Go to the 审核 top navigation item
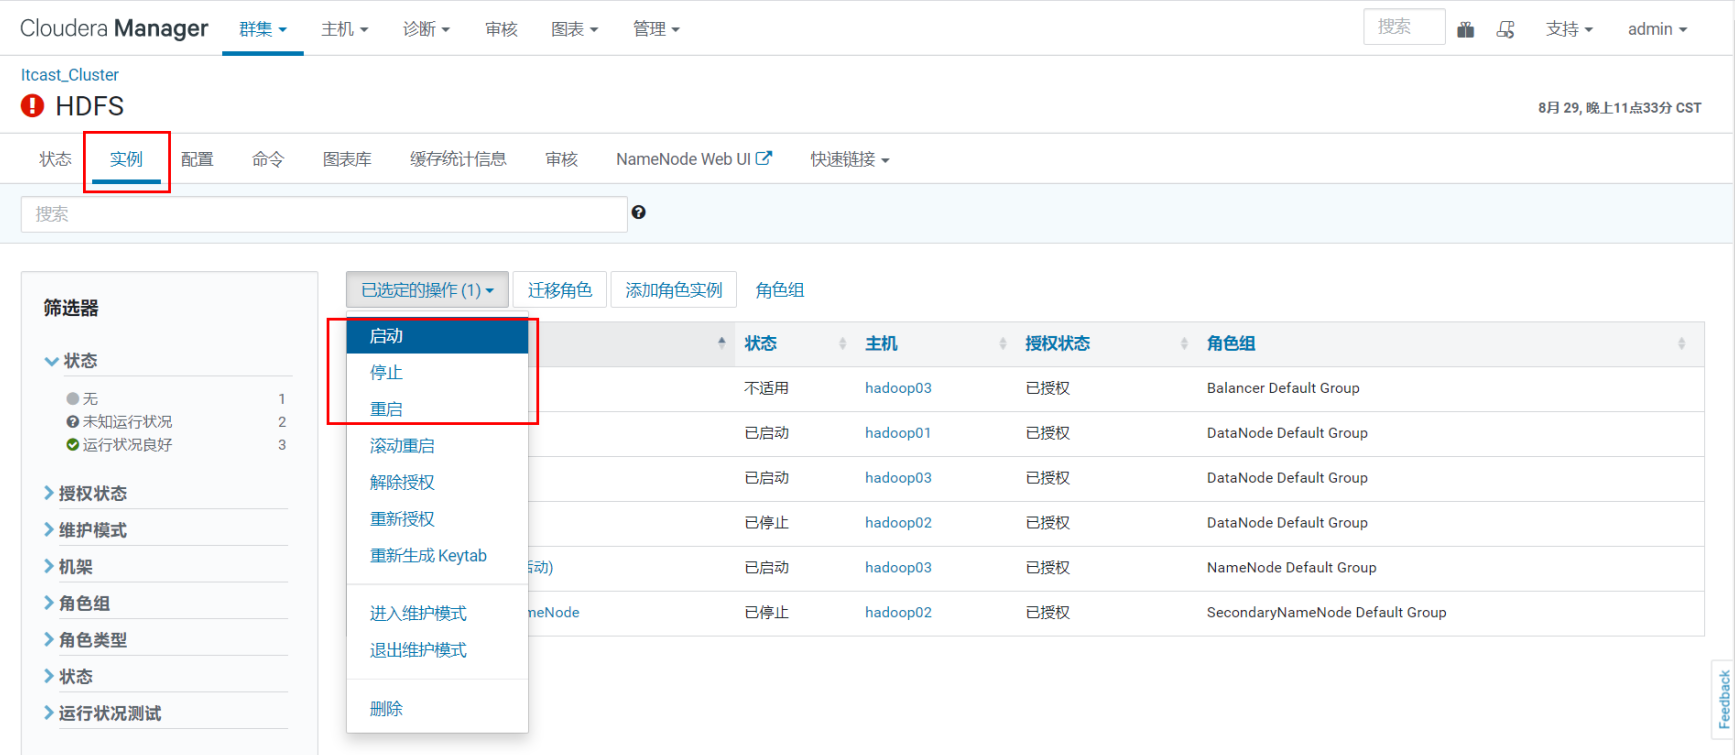The image size is (1735, 755). (501, 29)
